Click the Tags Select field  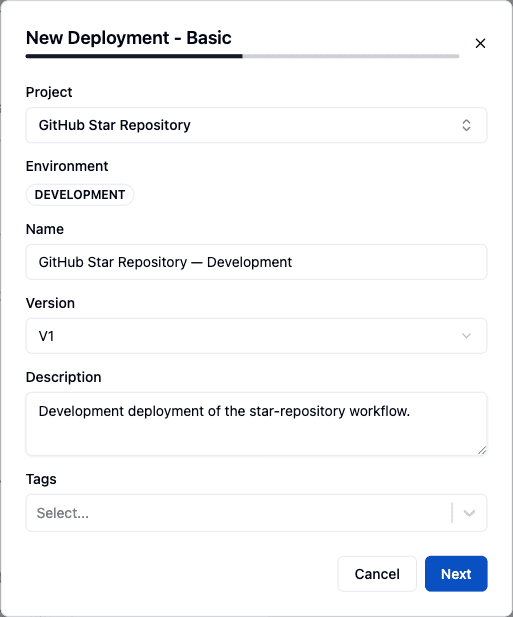(x=256, y=513)
